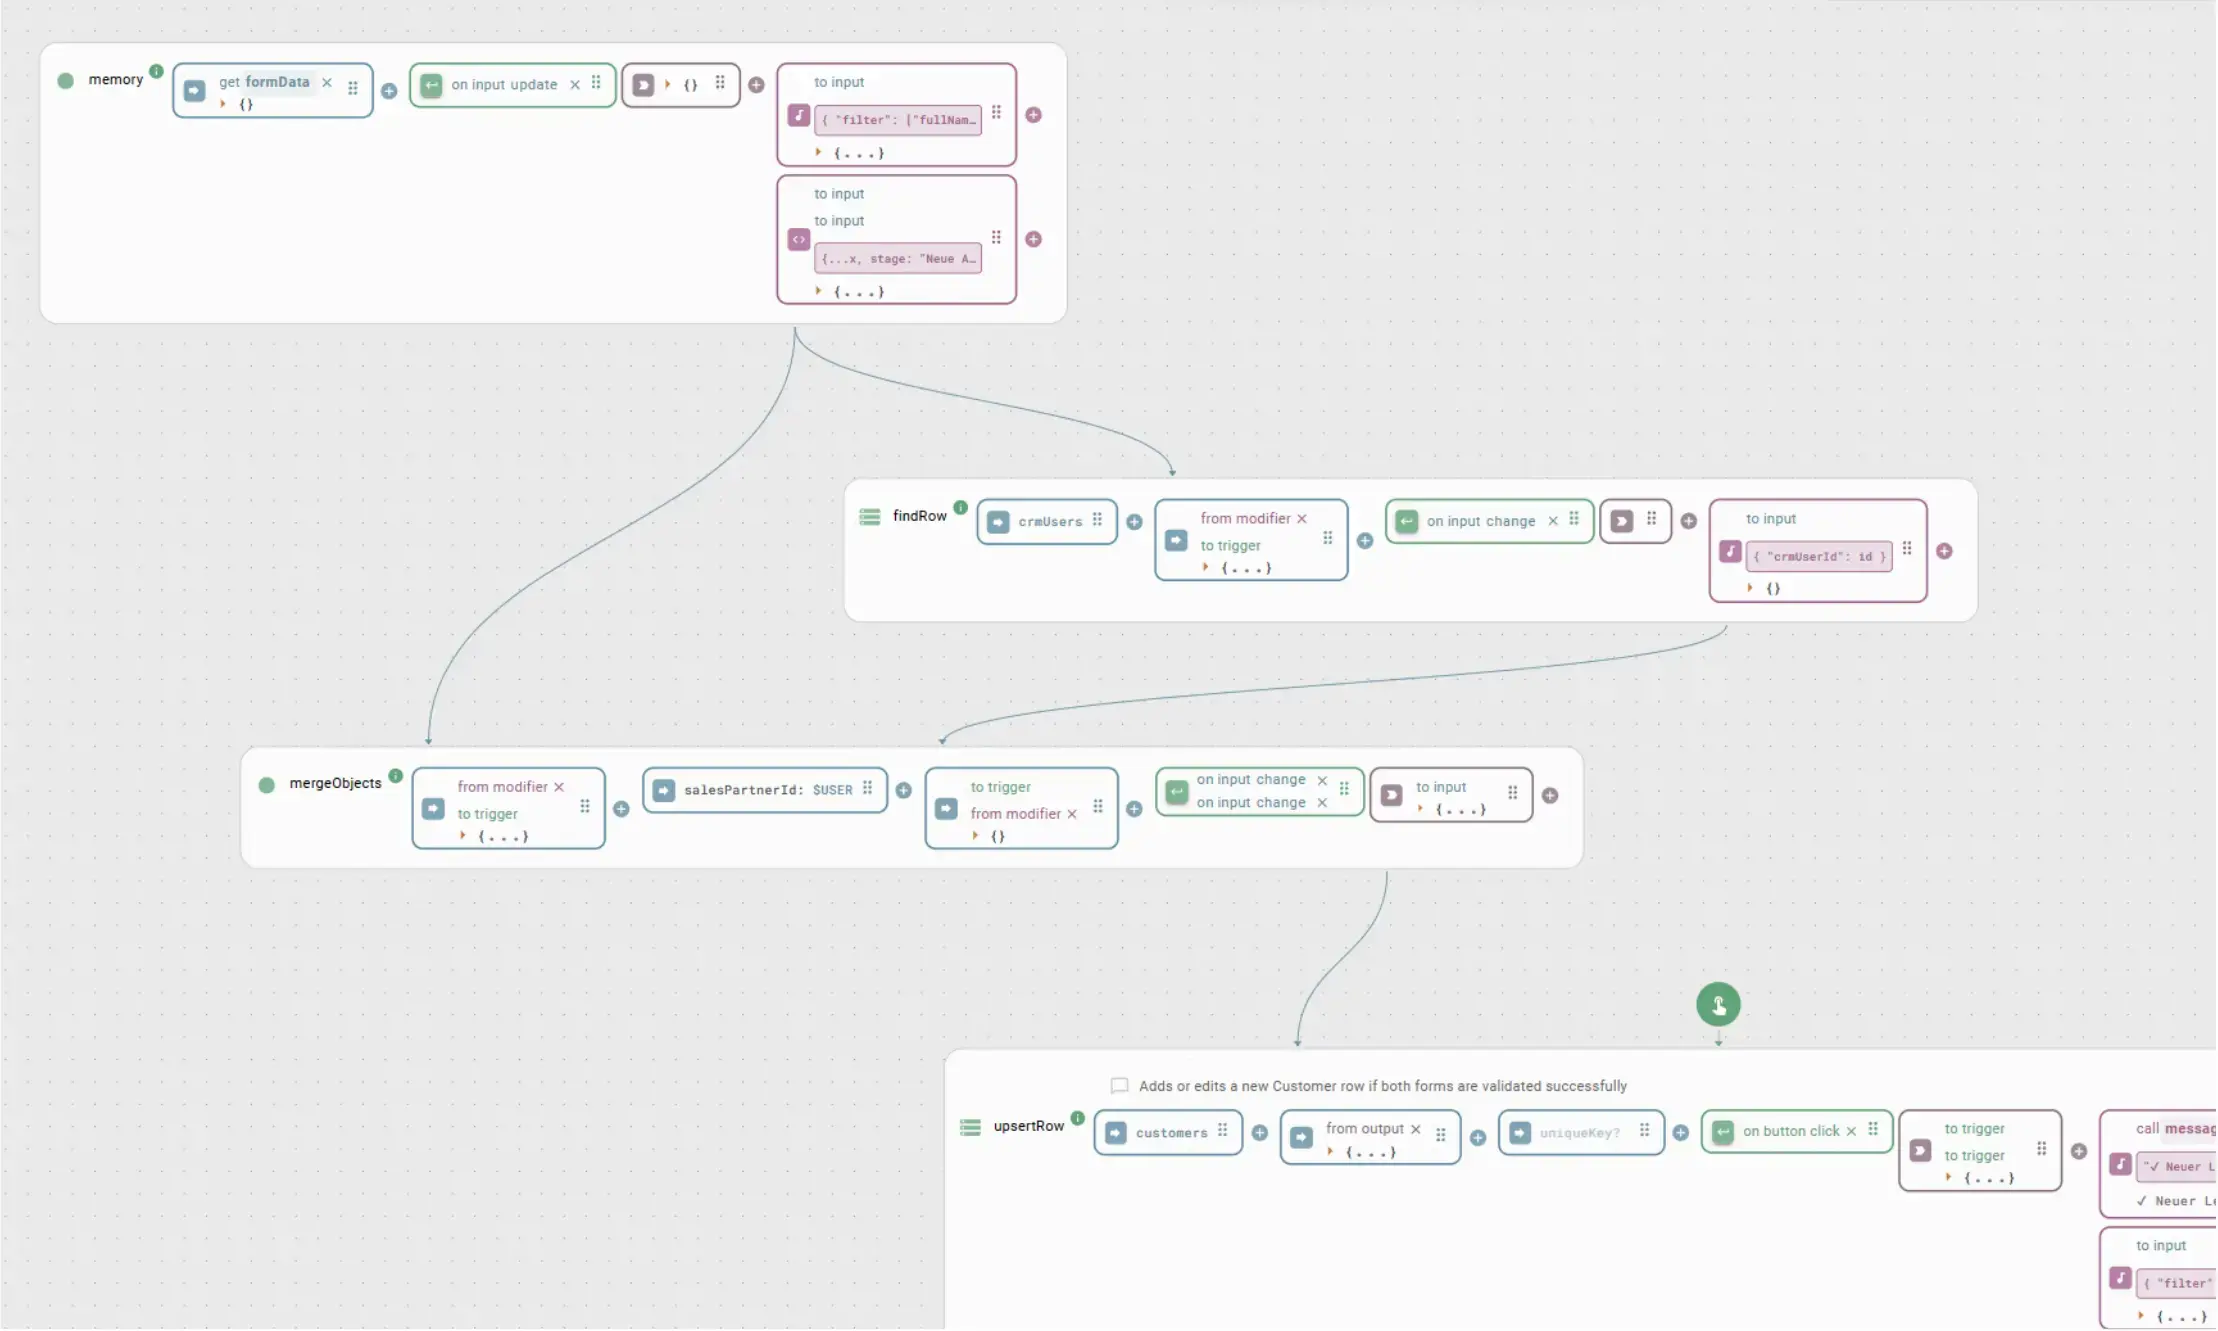Click the crmUsers table block

point(1048,522)
